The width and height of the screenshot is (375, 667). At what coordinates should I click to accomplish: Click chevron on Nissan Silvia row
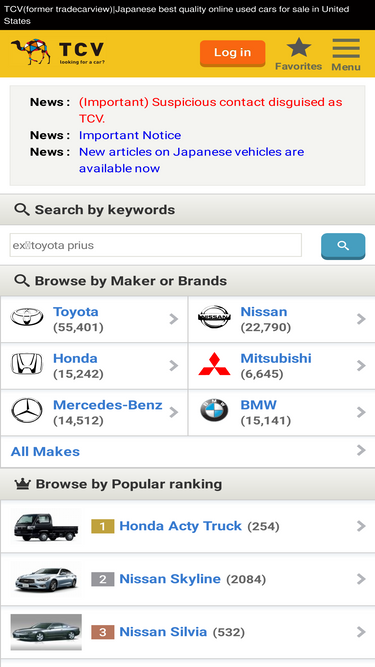pyautogui.click(x=361, y=632)
